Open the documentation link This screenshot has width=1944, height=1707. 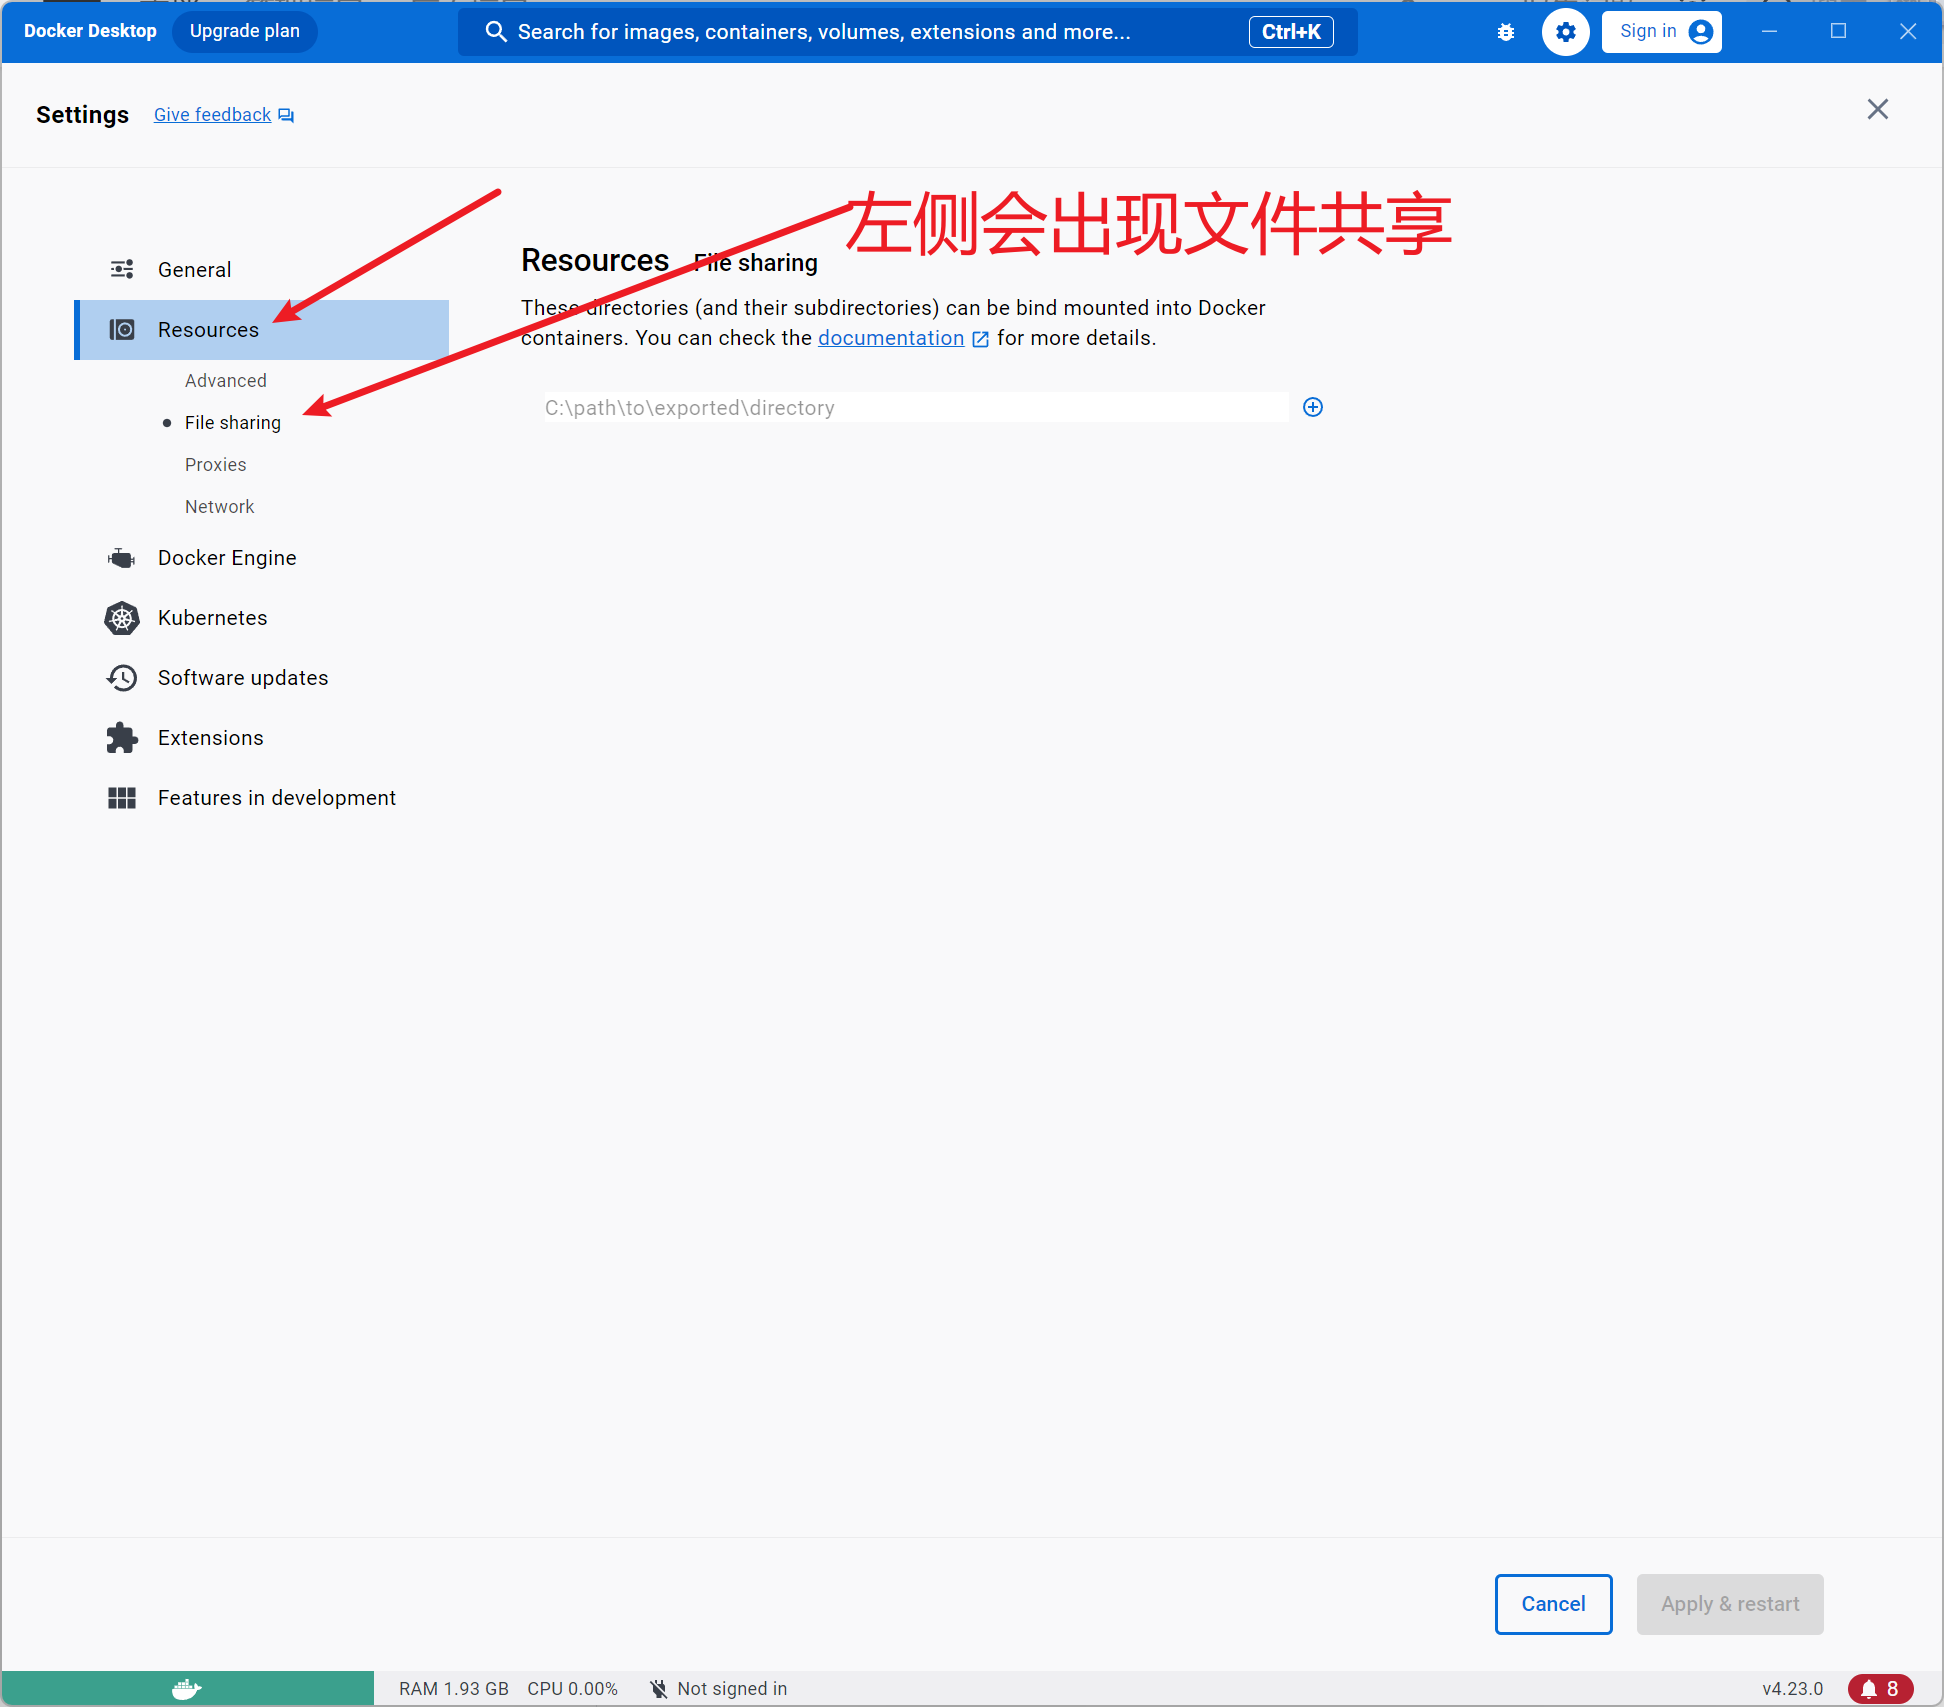(890, 338)
